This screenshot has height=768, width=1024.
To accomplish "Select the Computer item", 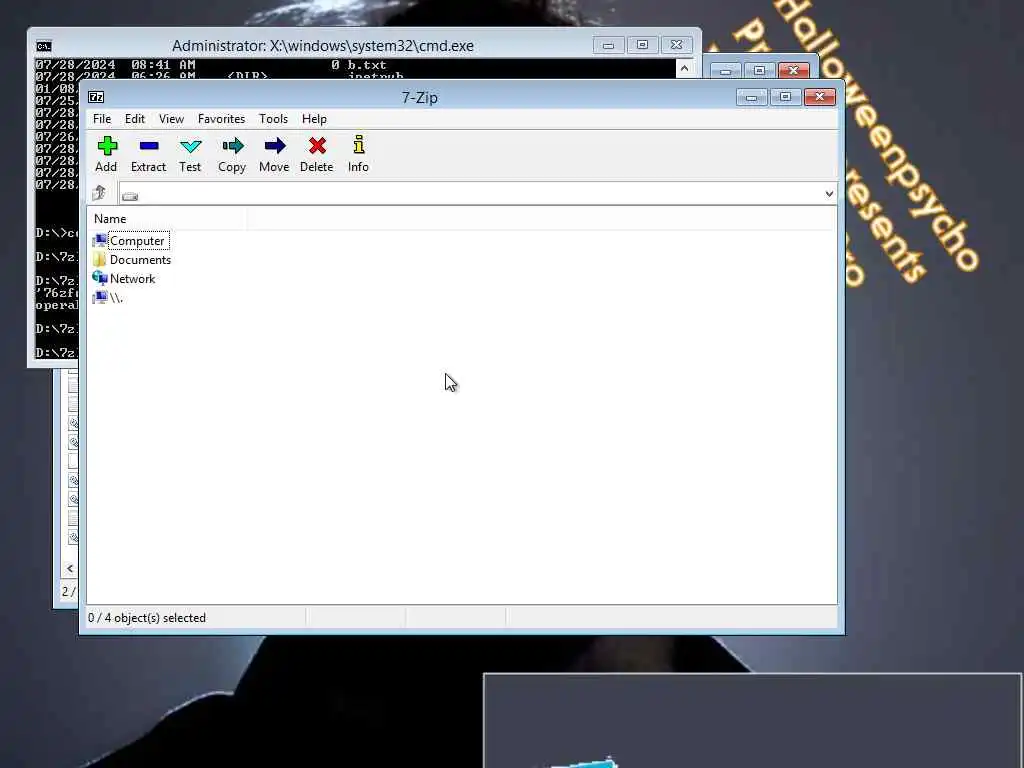I will click(137, 241).
